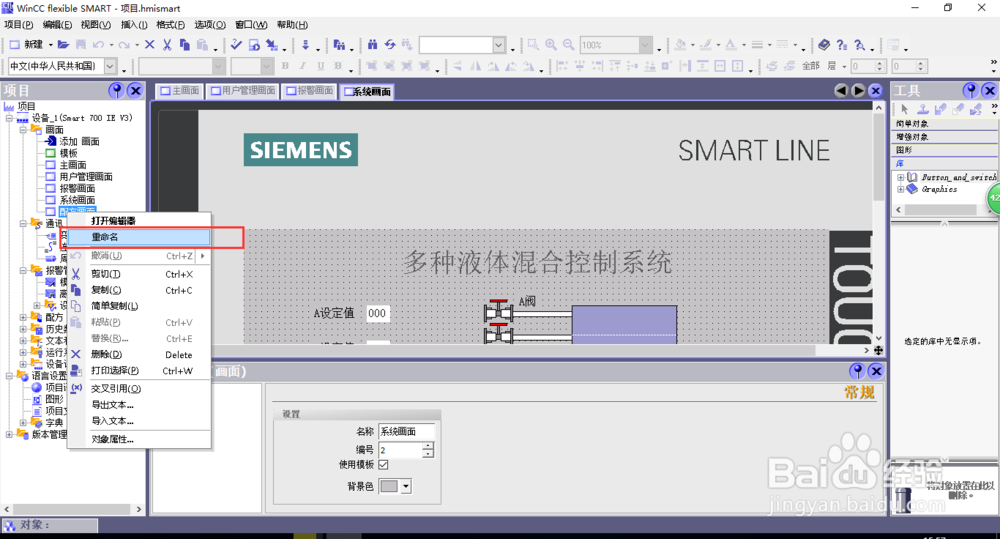Click the Zoom out magnifier icon
Screen dimensions: 1000x539
click(568, 45)
